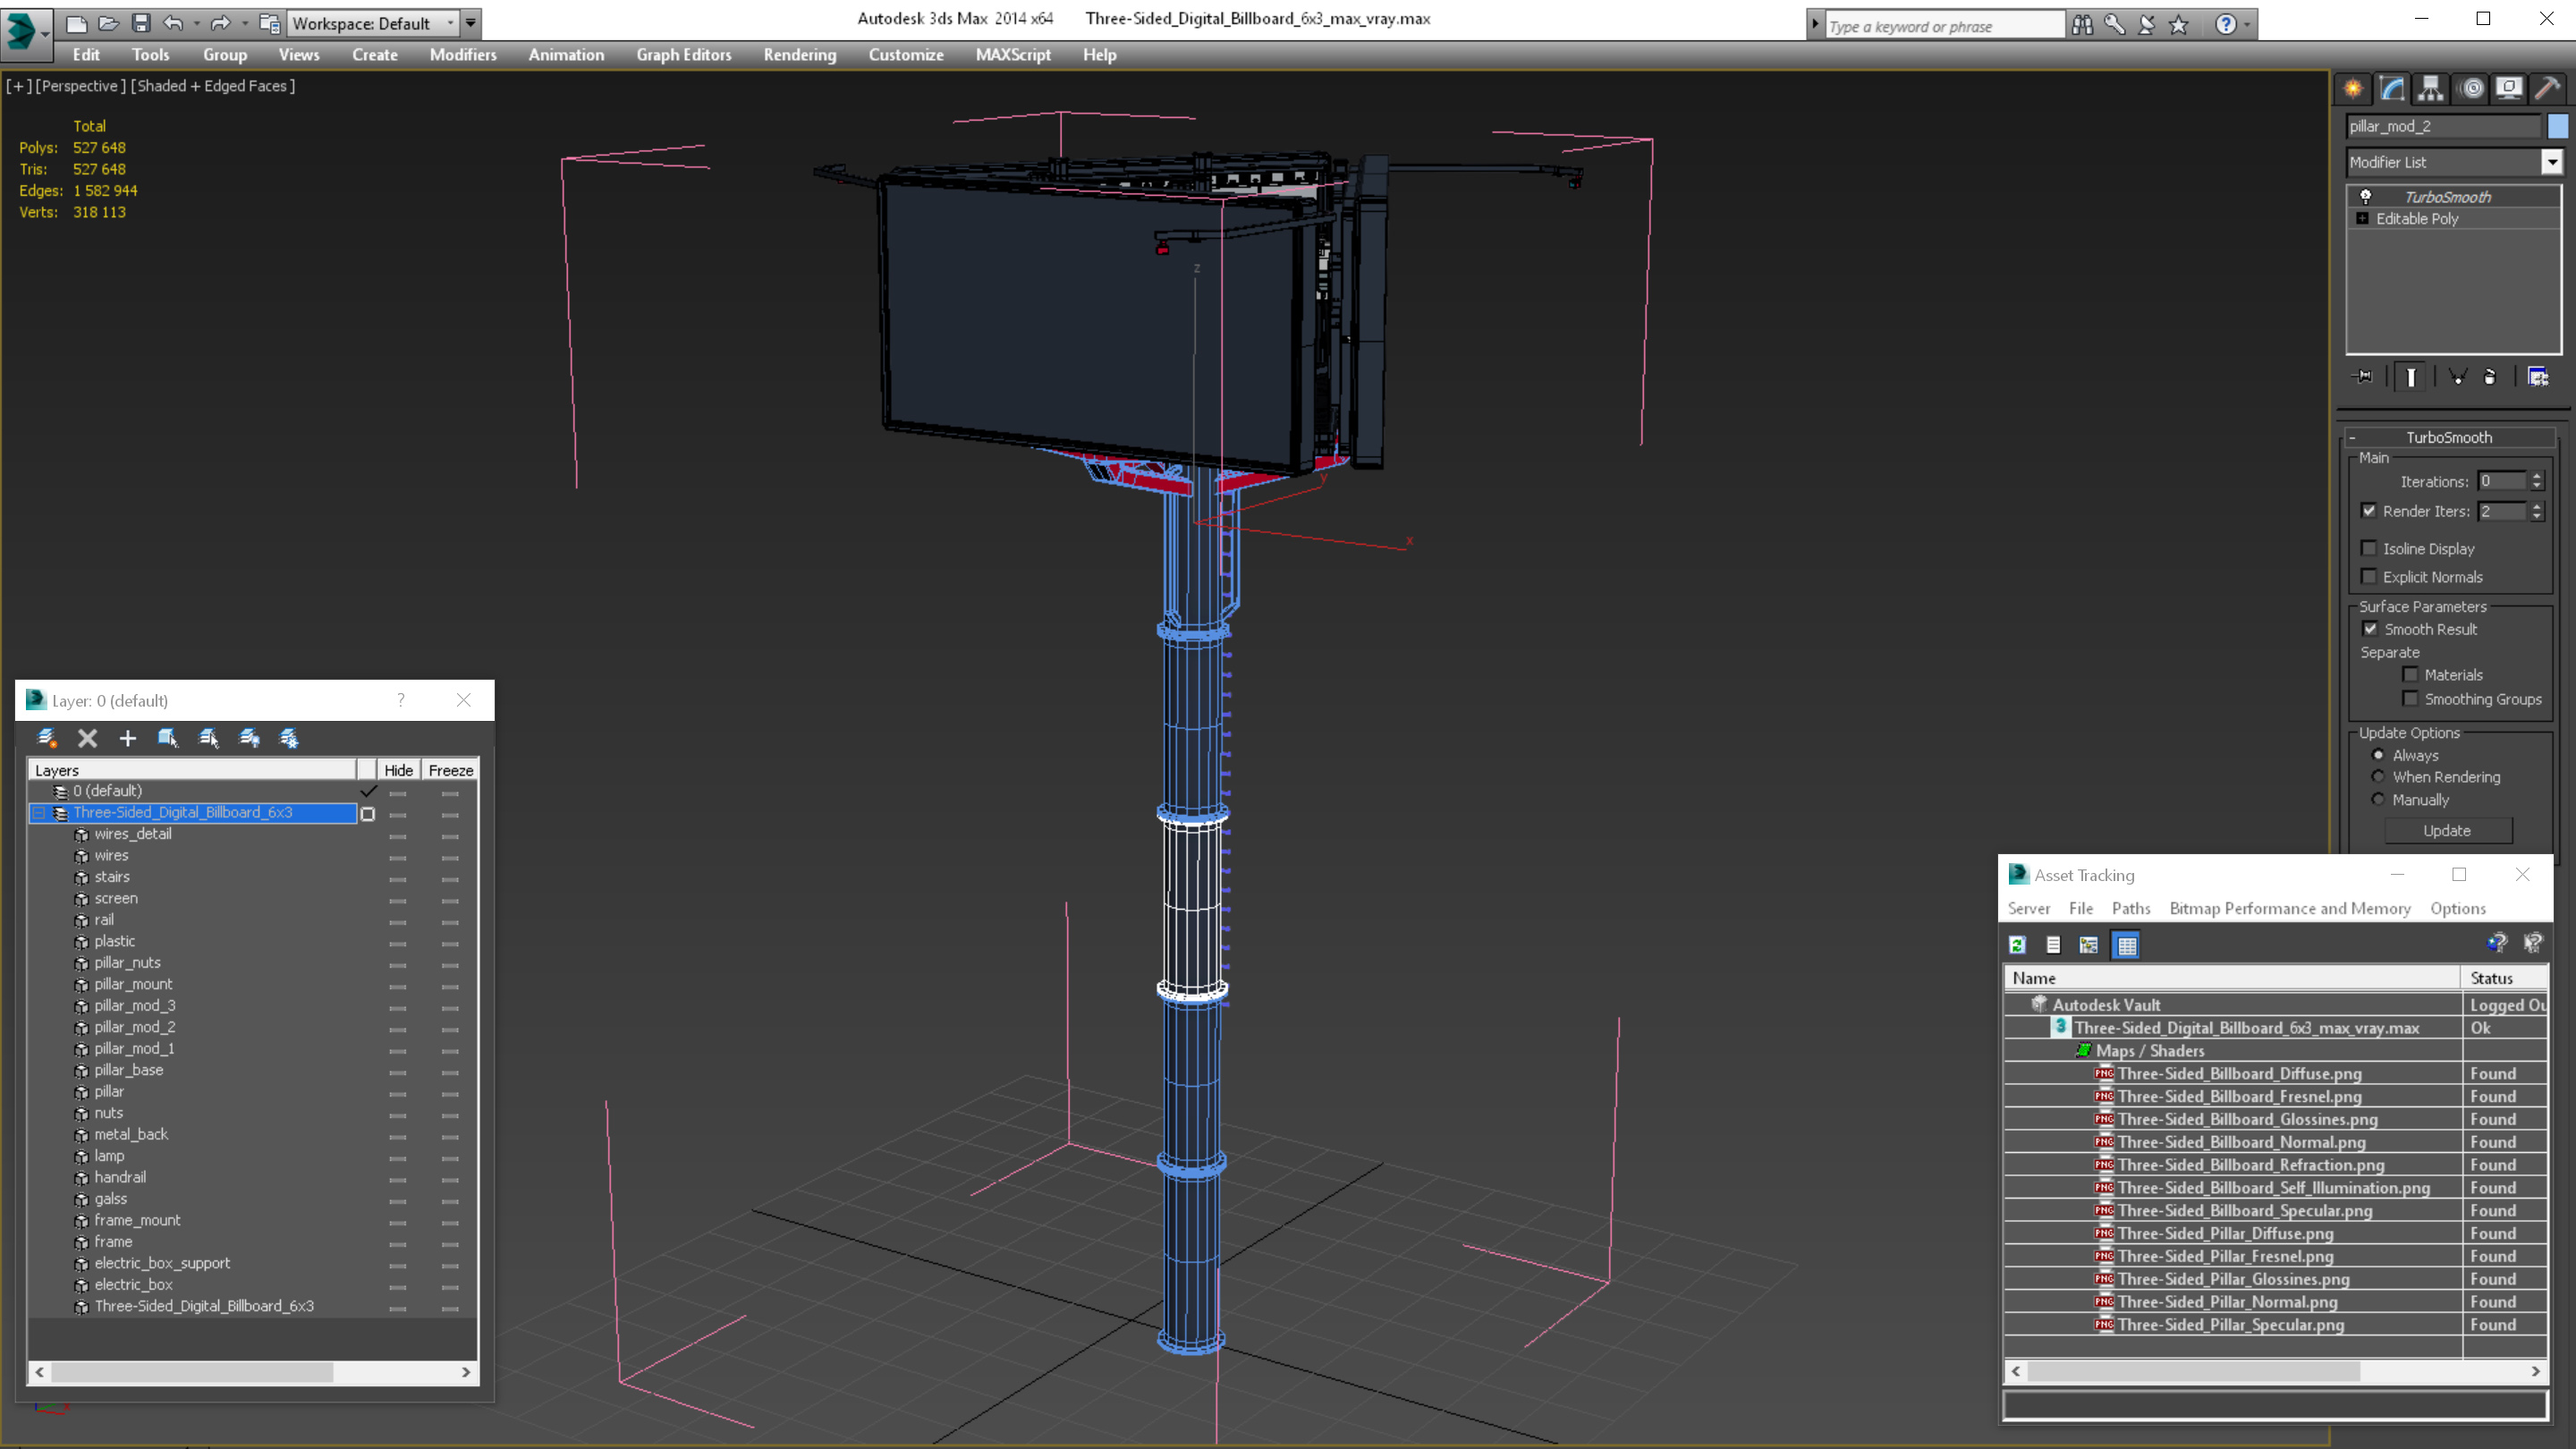
Task: Switch Asset Tracking to table view
Action: click(x=2126, y=945)
